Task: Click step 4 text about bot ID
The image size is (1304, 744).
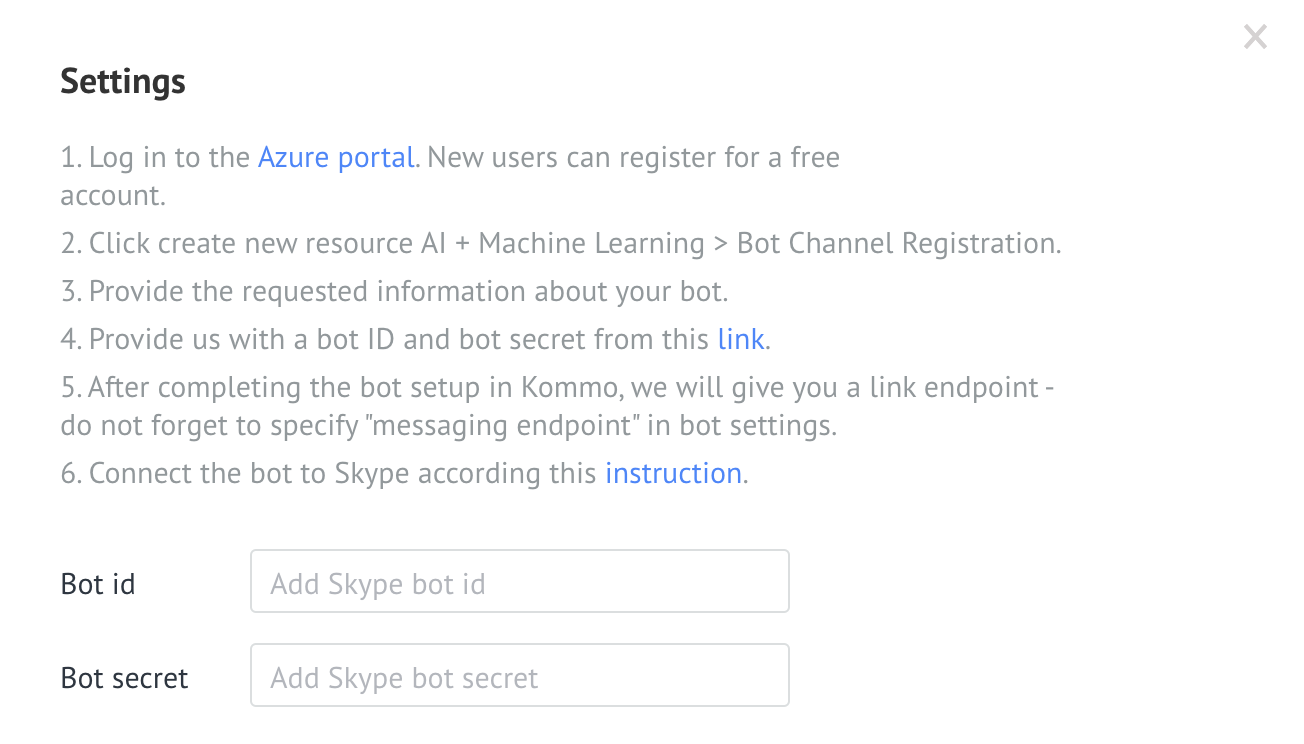Action: click(x=415, y=339)
